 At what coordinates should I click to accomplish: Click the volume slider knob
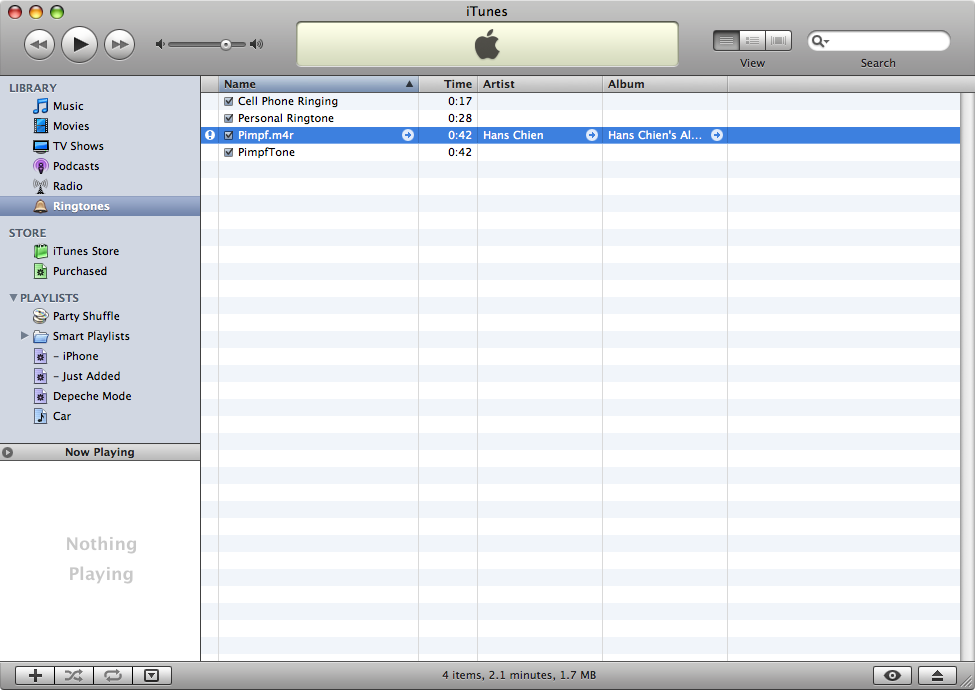click(226, 44)
